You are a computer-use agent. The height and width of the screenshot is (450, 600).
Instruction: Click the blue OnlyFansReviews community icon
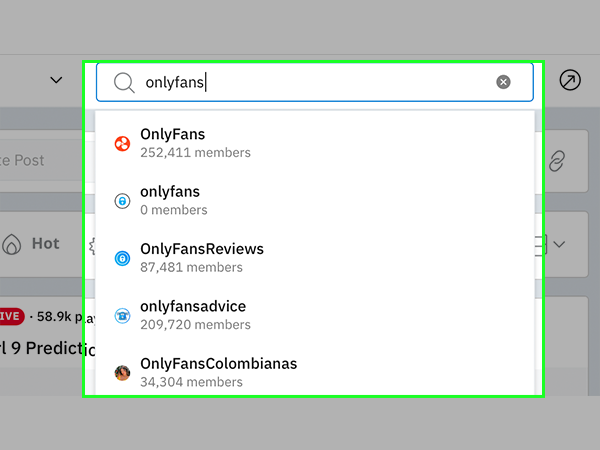pos(122,258)
